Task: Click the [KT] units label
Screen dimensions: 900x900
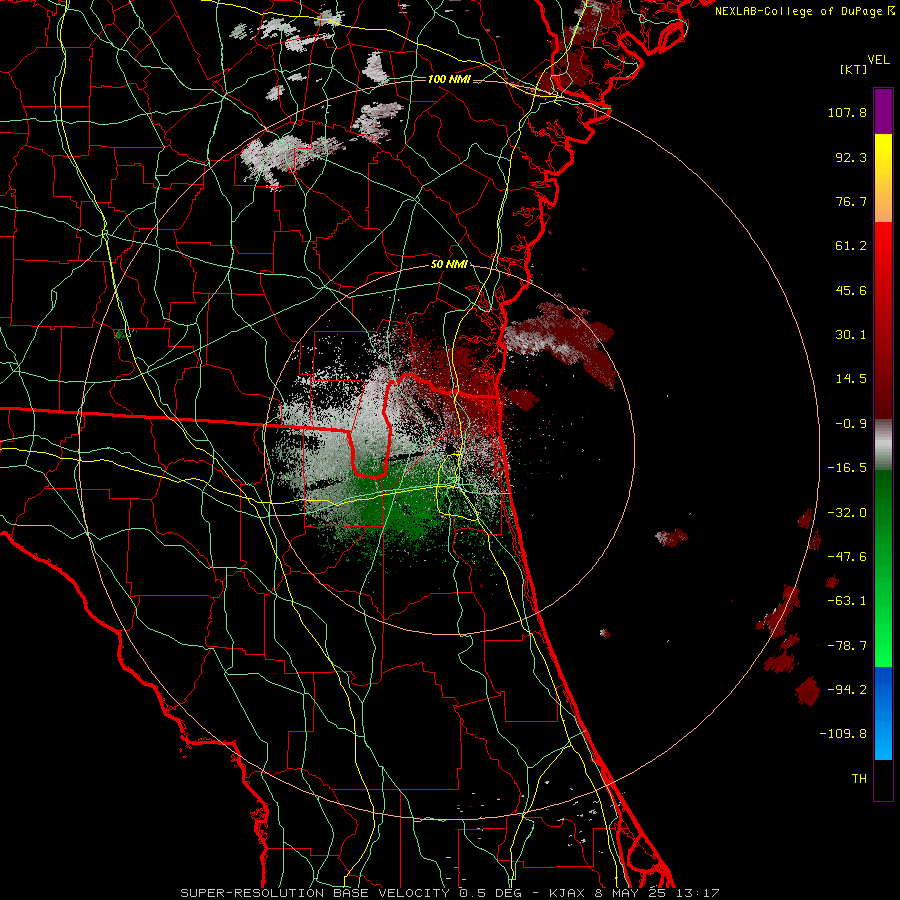Action: coord(853,69)
